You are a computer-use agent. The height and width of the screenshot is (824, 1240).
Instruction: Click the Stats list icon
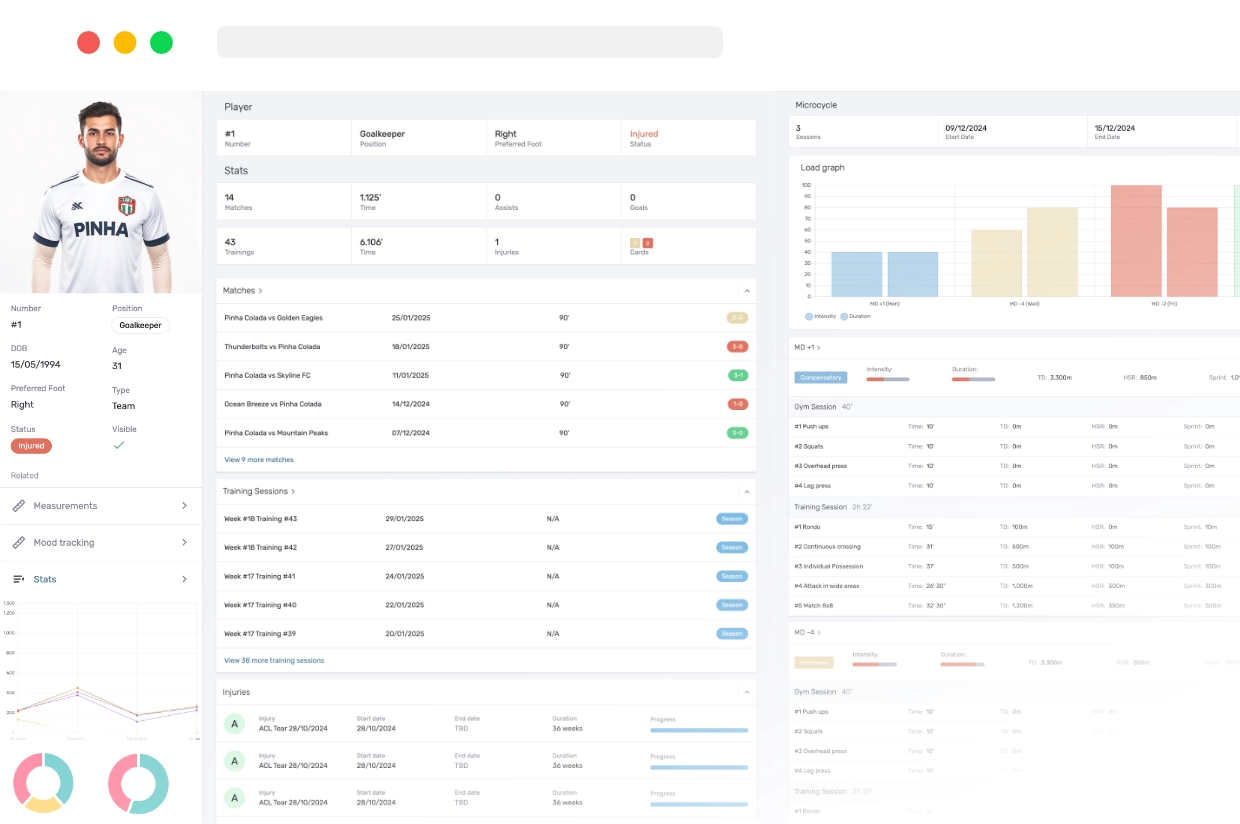[x=18, y=579]
